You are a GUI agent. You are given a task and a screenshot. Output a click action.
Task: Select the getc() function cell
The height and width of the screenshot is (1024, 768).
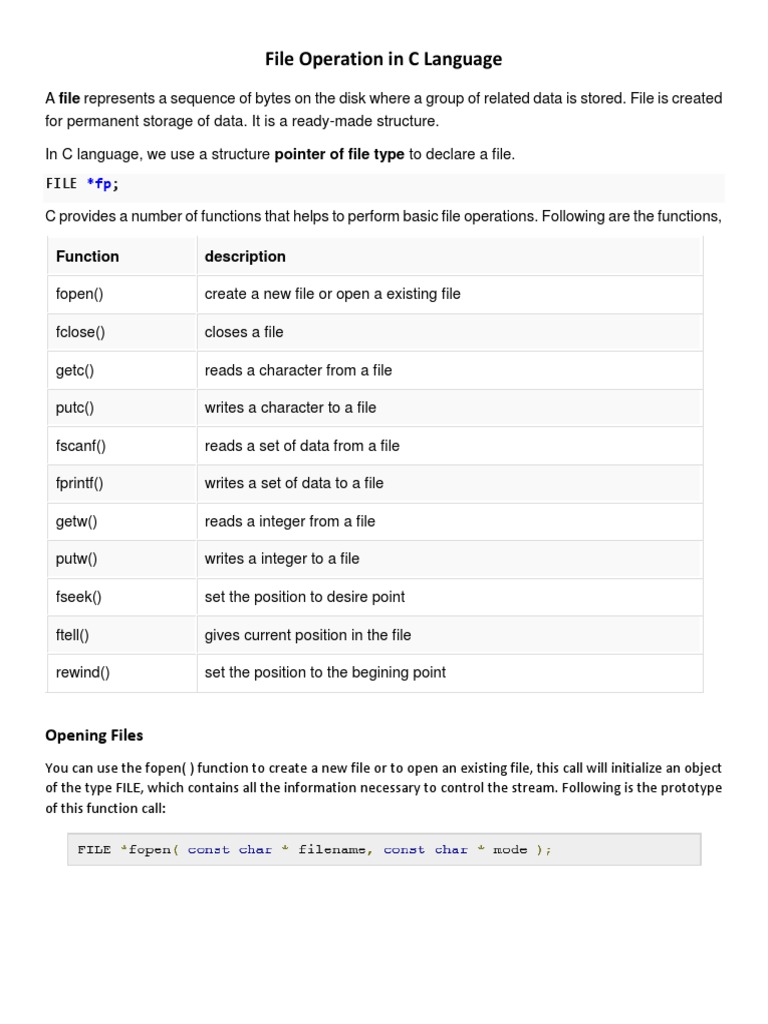coord(75,370)
